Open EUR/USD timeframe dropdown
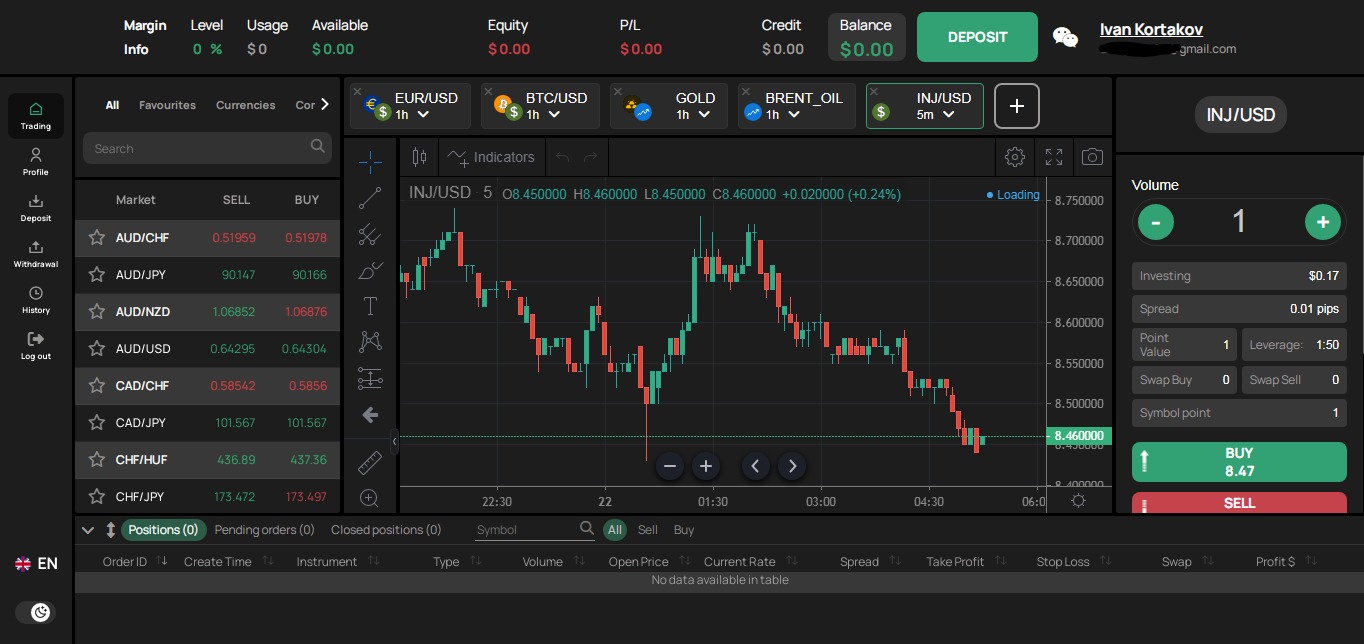The image size is (1364, 644). [x=413, y=115]
